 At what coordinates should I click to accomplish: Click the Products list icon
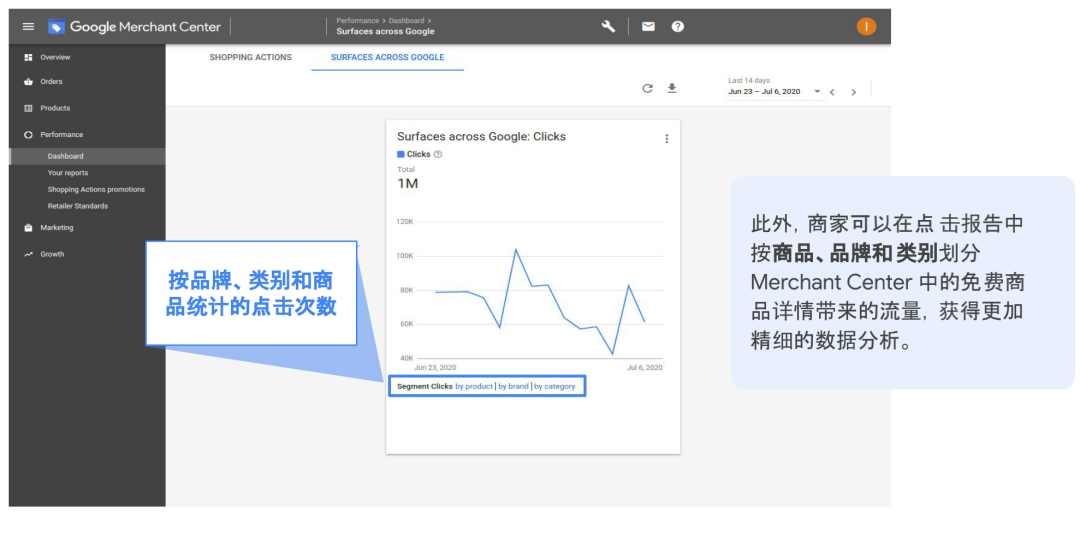click(x=28, y=108)
